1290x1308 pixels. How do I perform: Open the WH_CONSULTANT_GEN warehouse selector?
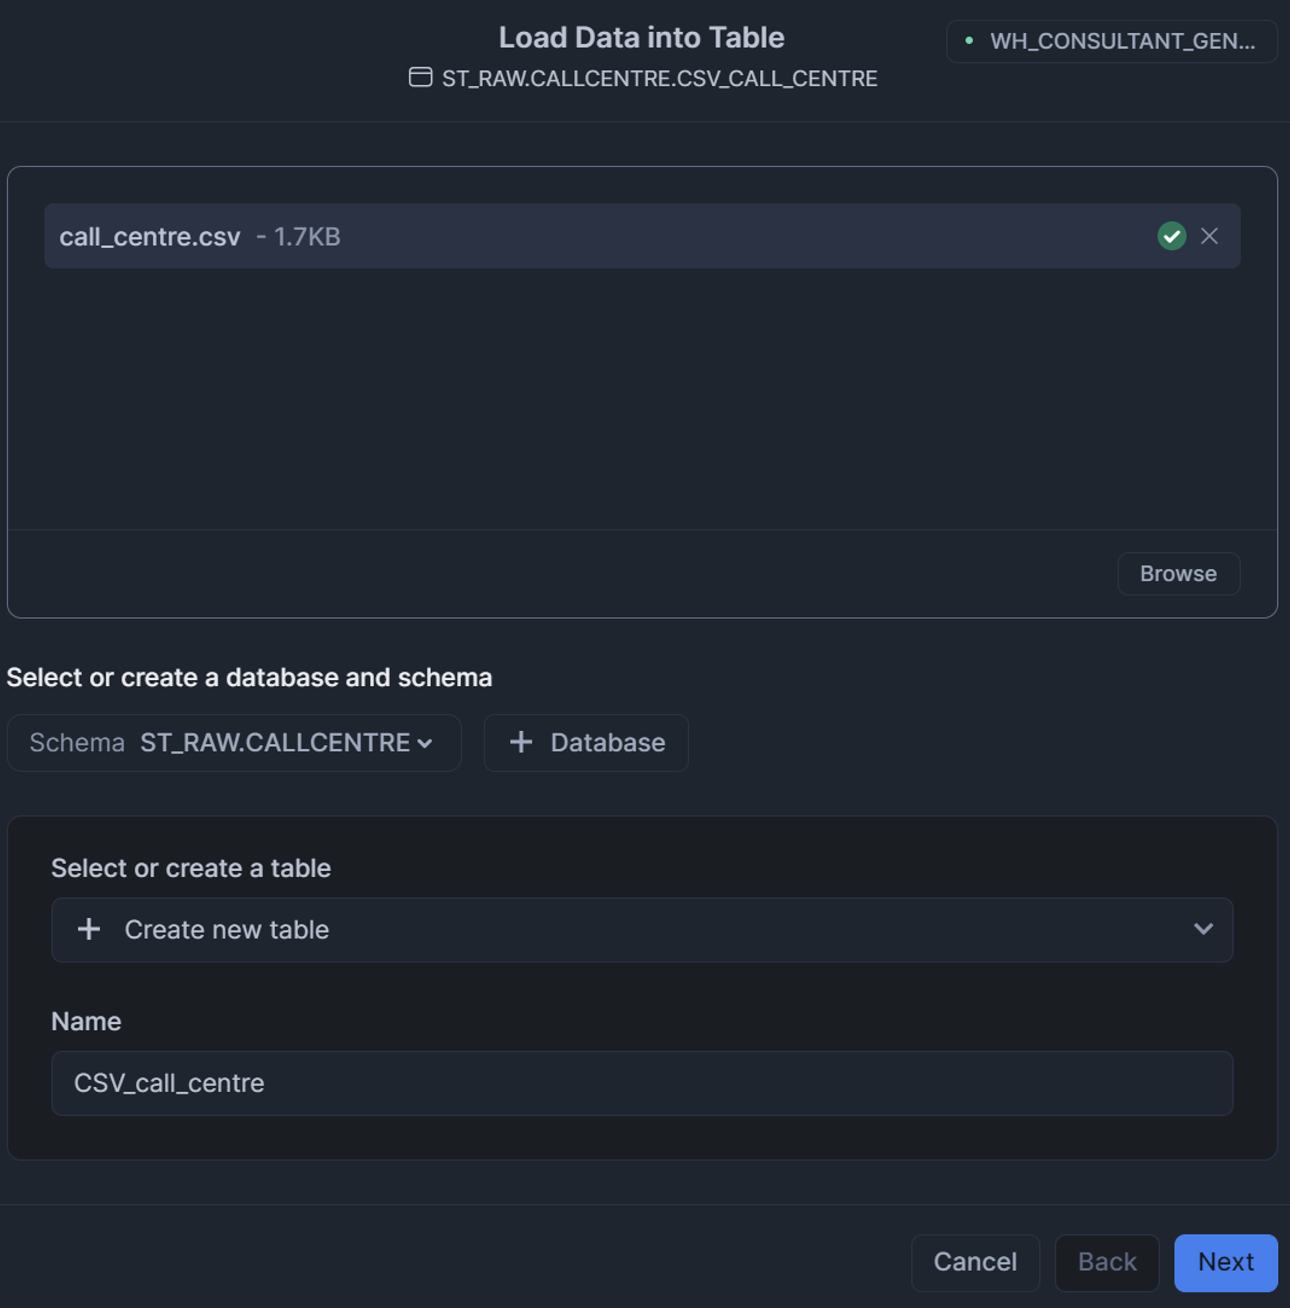(1111, 41)
